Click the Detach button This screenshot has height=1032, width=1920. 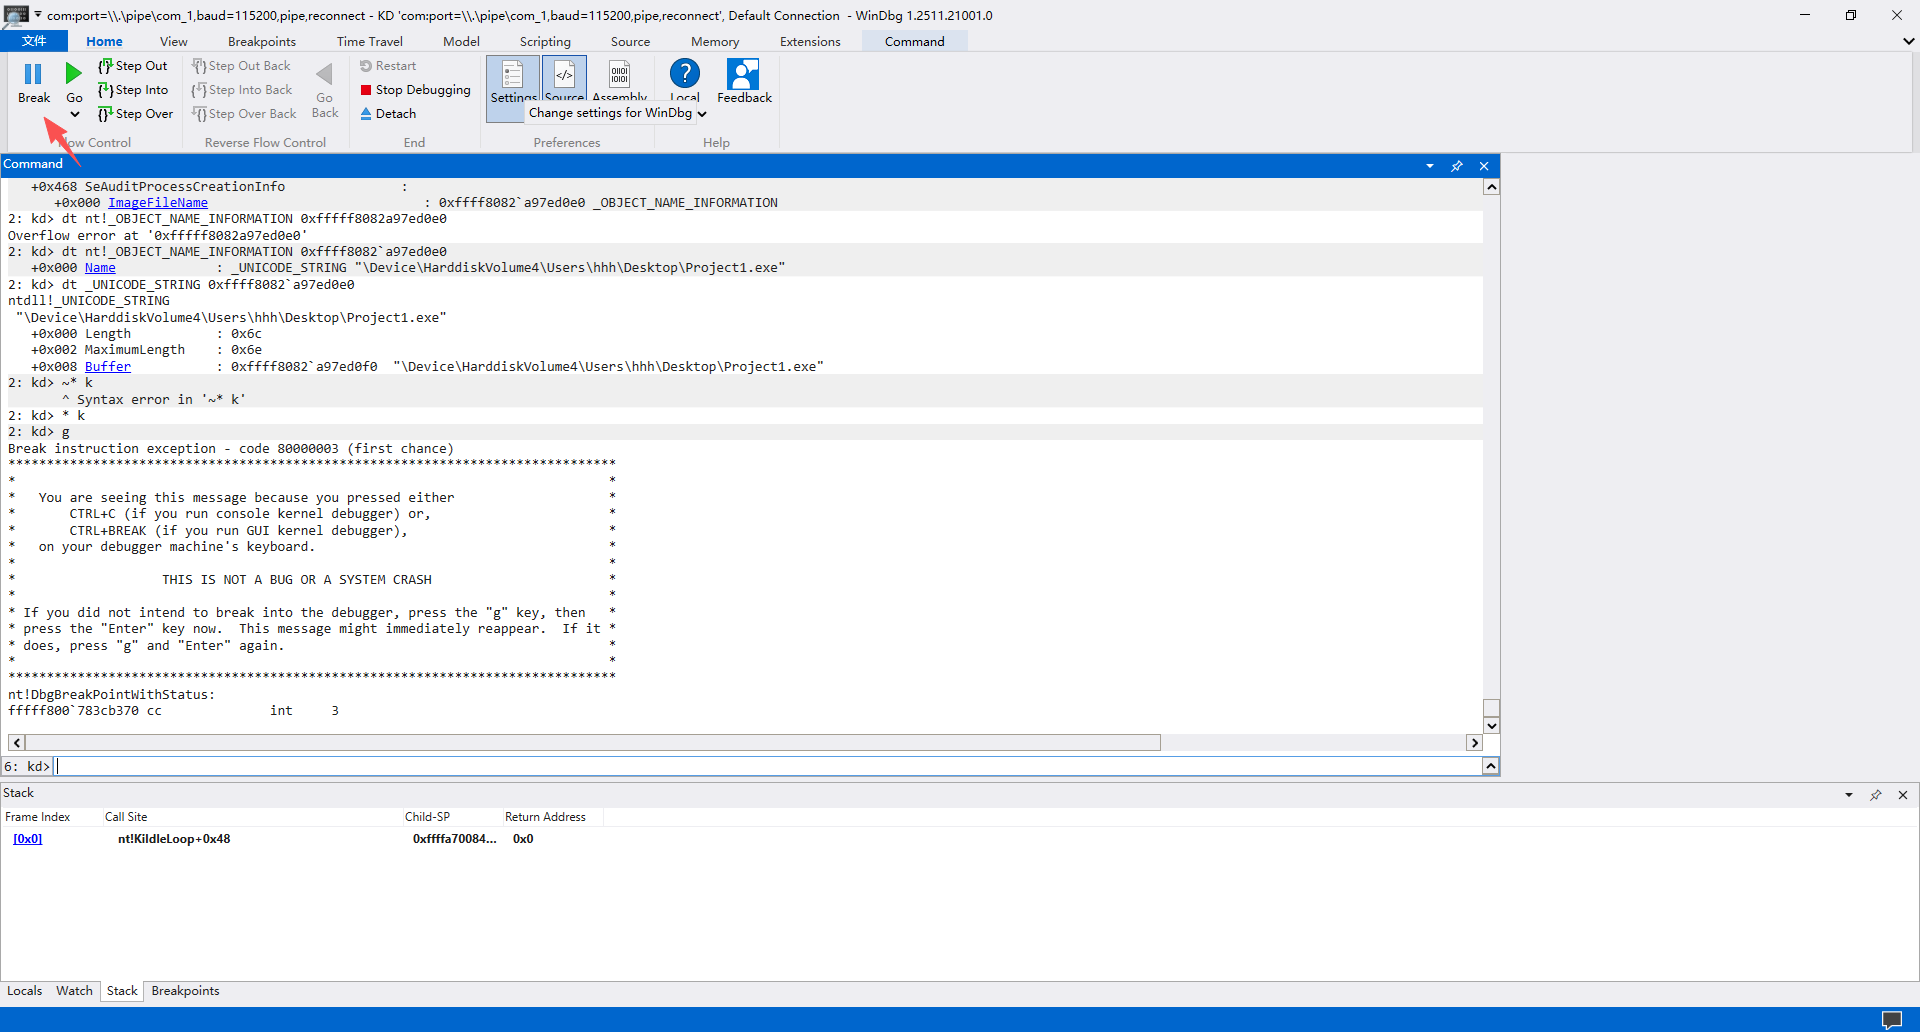388,114
